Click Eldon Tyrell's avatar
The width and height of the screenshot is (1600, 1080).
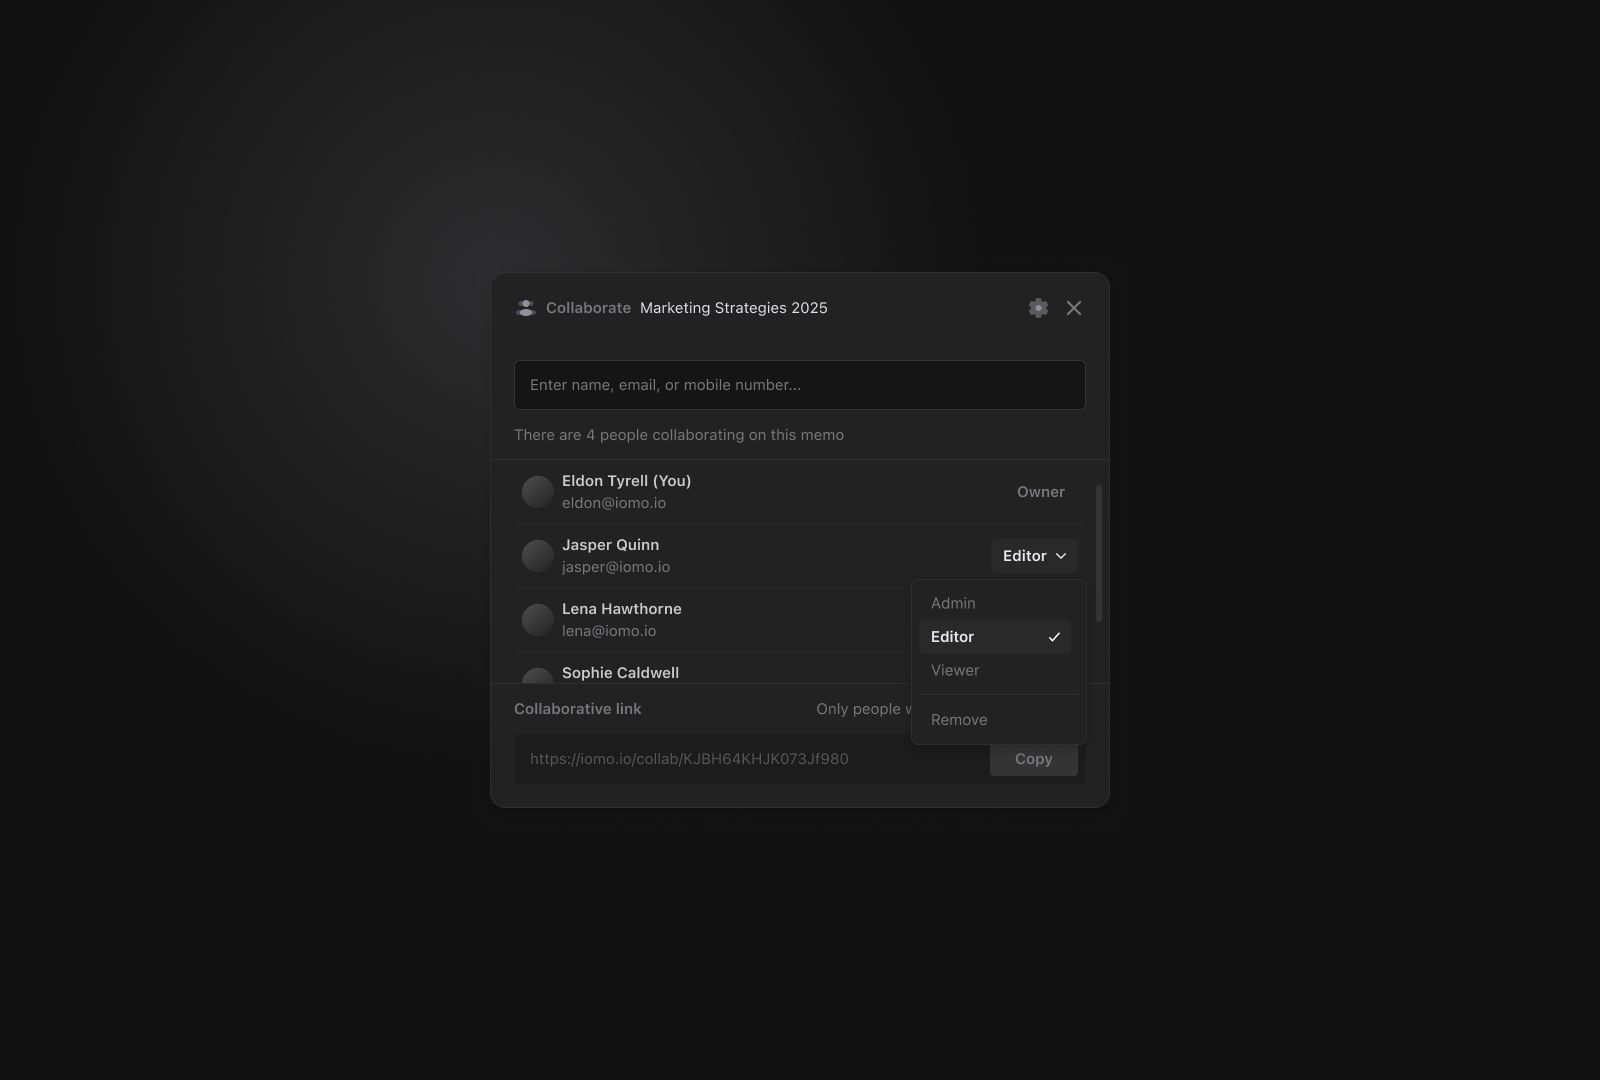[538, 492]
